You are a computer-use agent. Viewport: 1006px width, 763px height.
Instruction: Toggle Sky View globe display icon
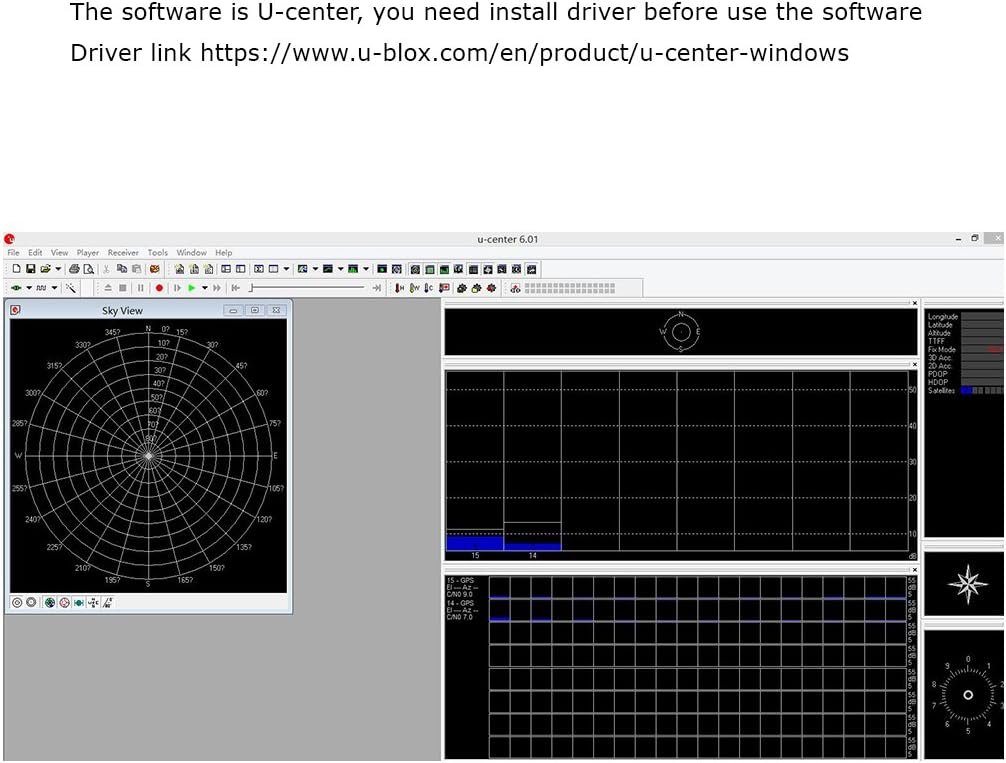[50, 603]
